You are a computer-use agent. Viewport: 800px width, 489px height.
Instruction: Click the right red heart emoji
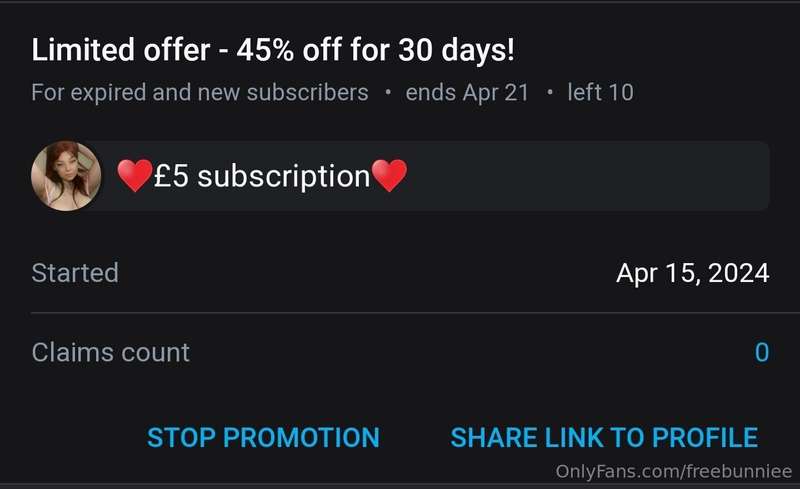(x=389, y=175)
